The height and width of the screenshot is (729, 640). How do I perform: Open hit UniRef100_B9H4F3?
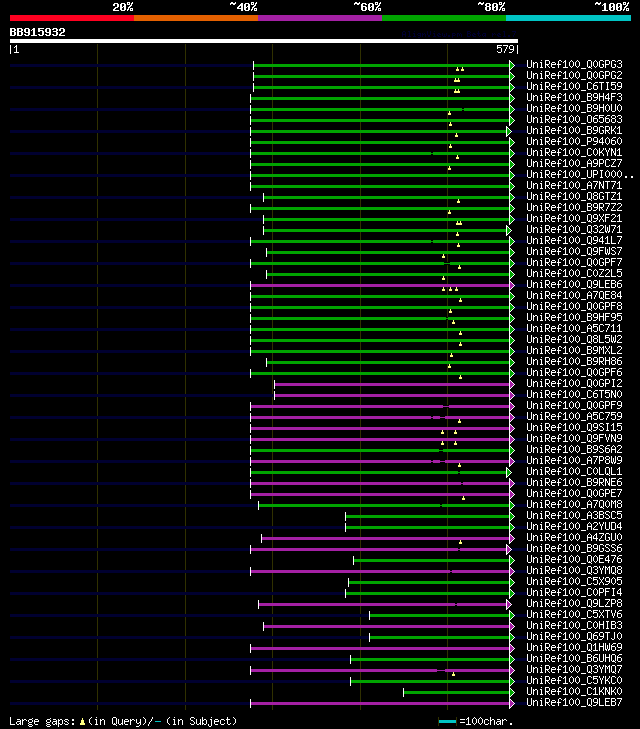coord(574,98)
